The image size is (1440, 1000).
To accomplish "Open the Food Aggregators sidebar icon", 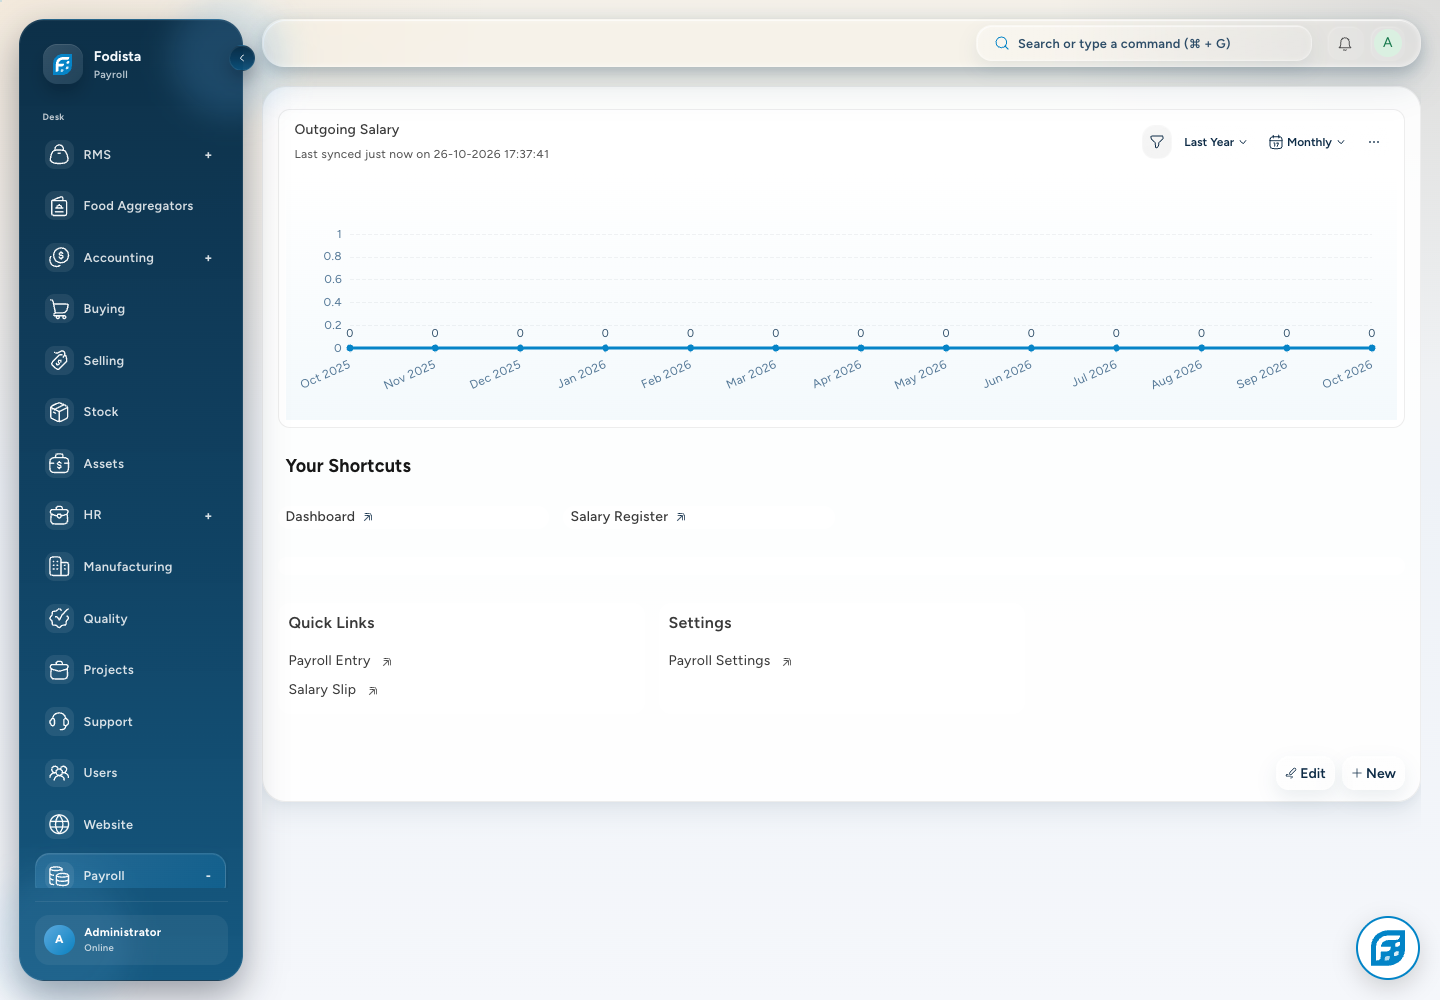I will coord(60,206).
